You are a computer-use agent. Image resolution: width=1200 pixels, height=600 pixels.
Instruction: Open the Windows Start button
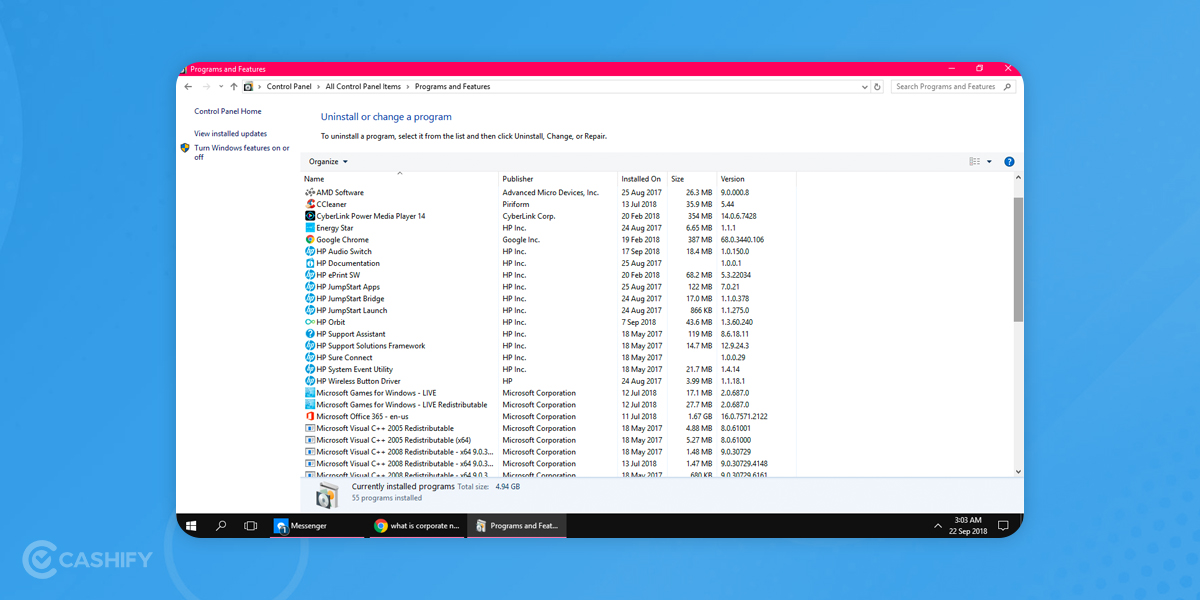click(190, 525)
